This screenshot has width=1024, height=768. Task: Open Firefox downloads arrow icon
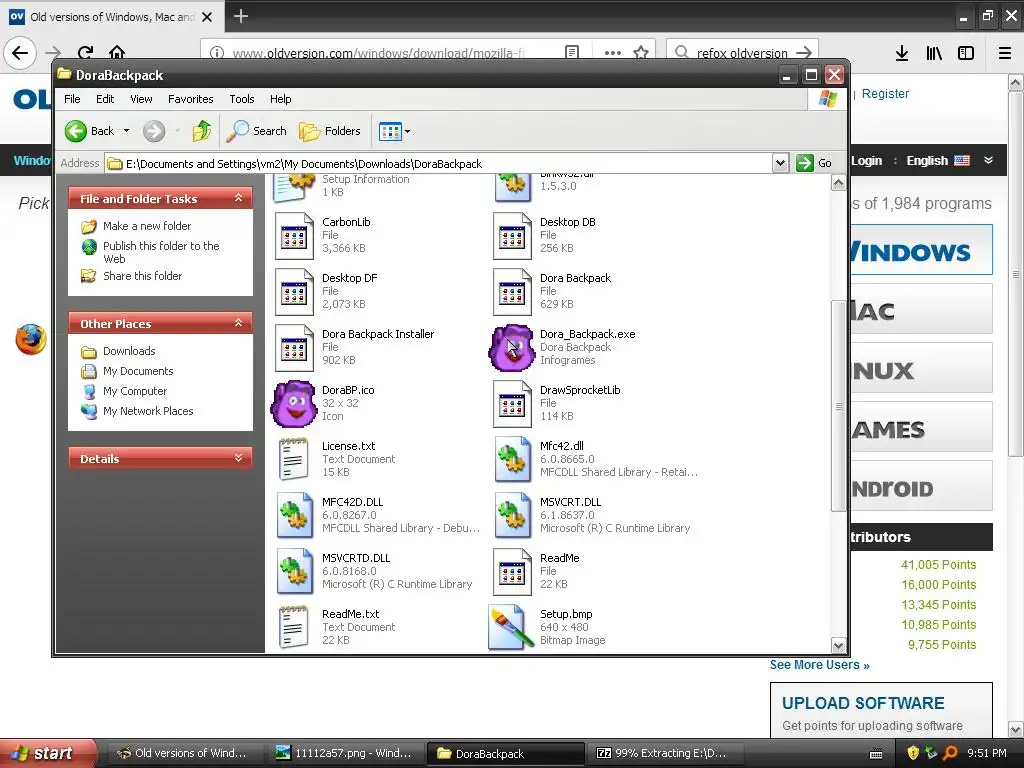click(902, 53)
